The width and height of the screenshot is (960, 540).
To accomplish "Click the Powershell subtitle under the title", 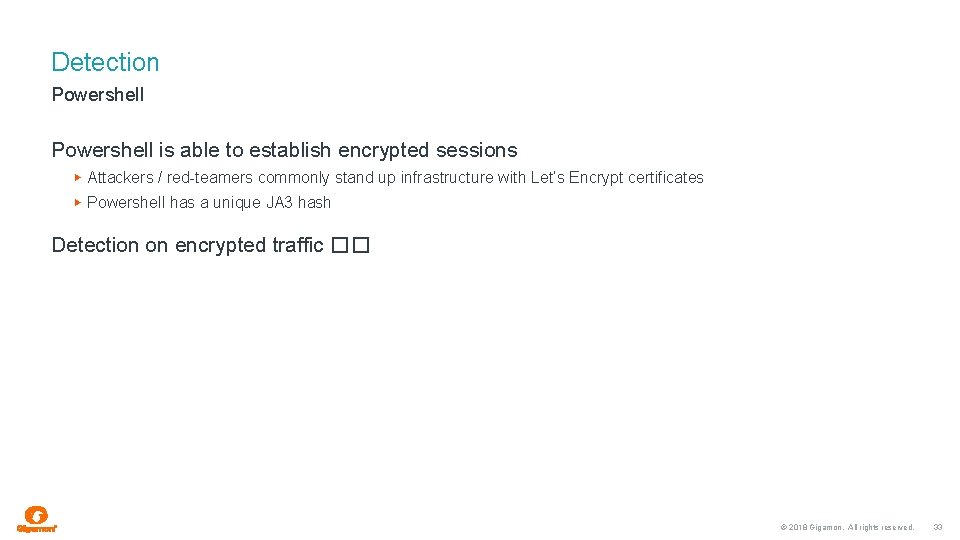I will 98,95.
